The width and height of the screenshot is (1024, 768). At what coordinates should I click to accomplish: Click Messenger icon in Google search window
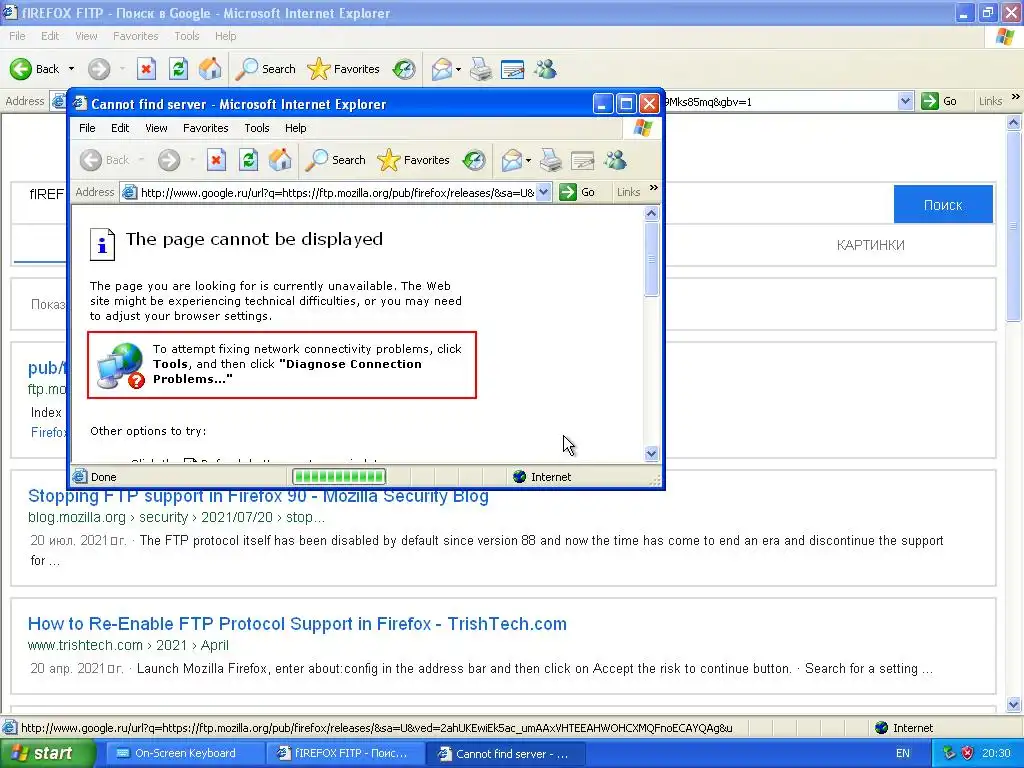[x=545, y=69]
